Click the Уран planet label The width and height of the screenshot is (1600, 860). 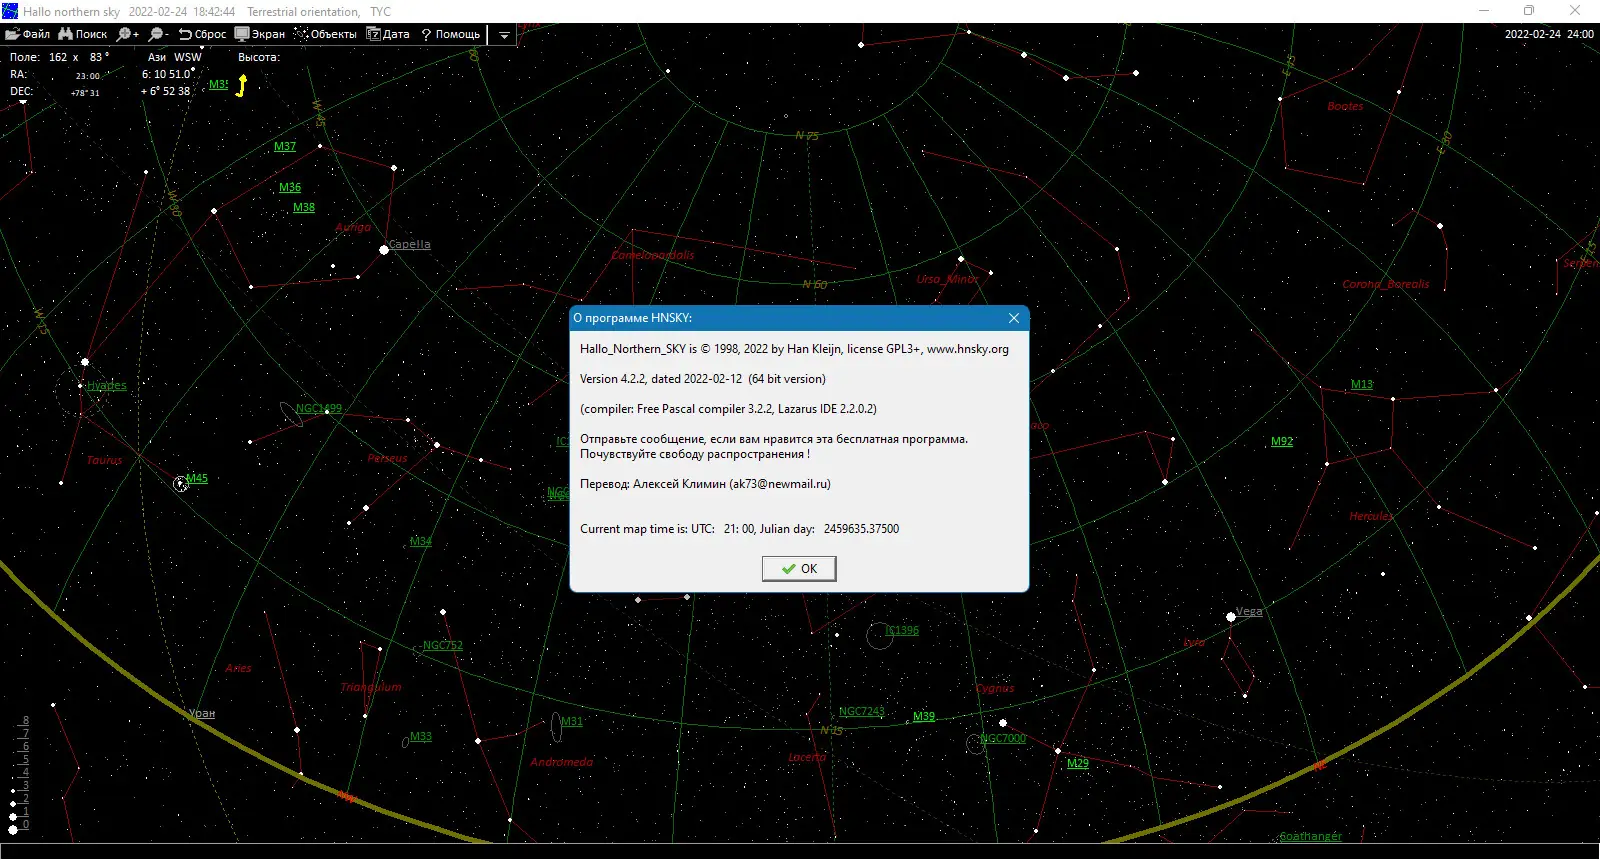202,713
